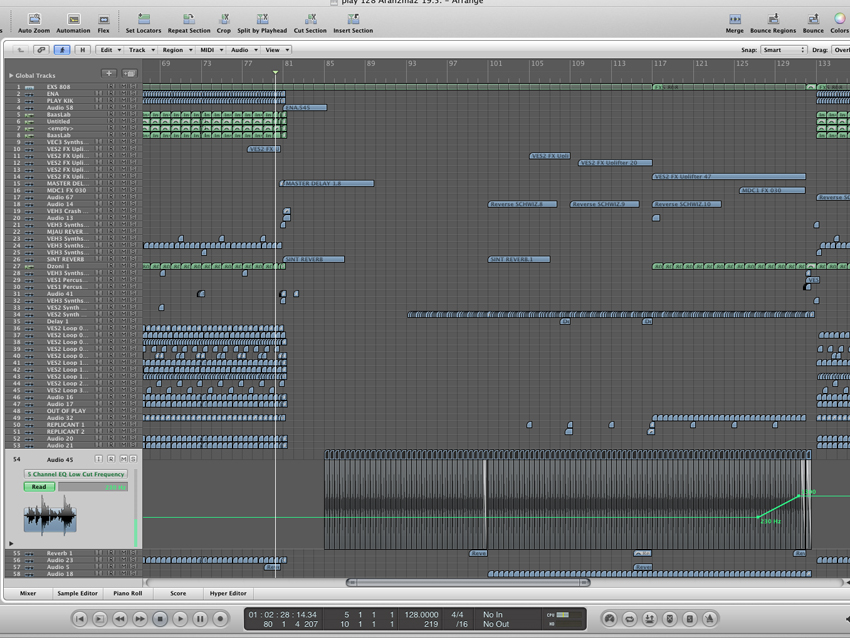Click the Set Locators toolbar icon
Screen dimensions: 850x638
pos(144,19)
